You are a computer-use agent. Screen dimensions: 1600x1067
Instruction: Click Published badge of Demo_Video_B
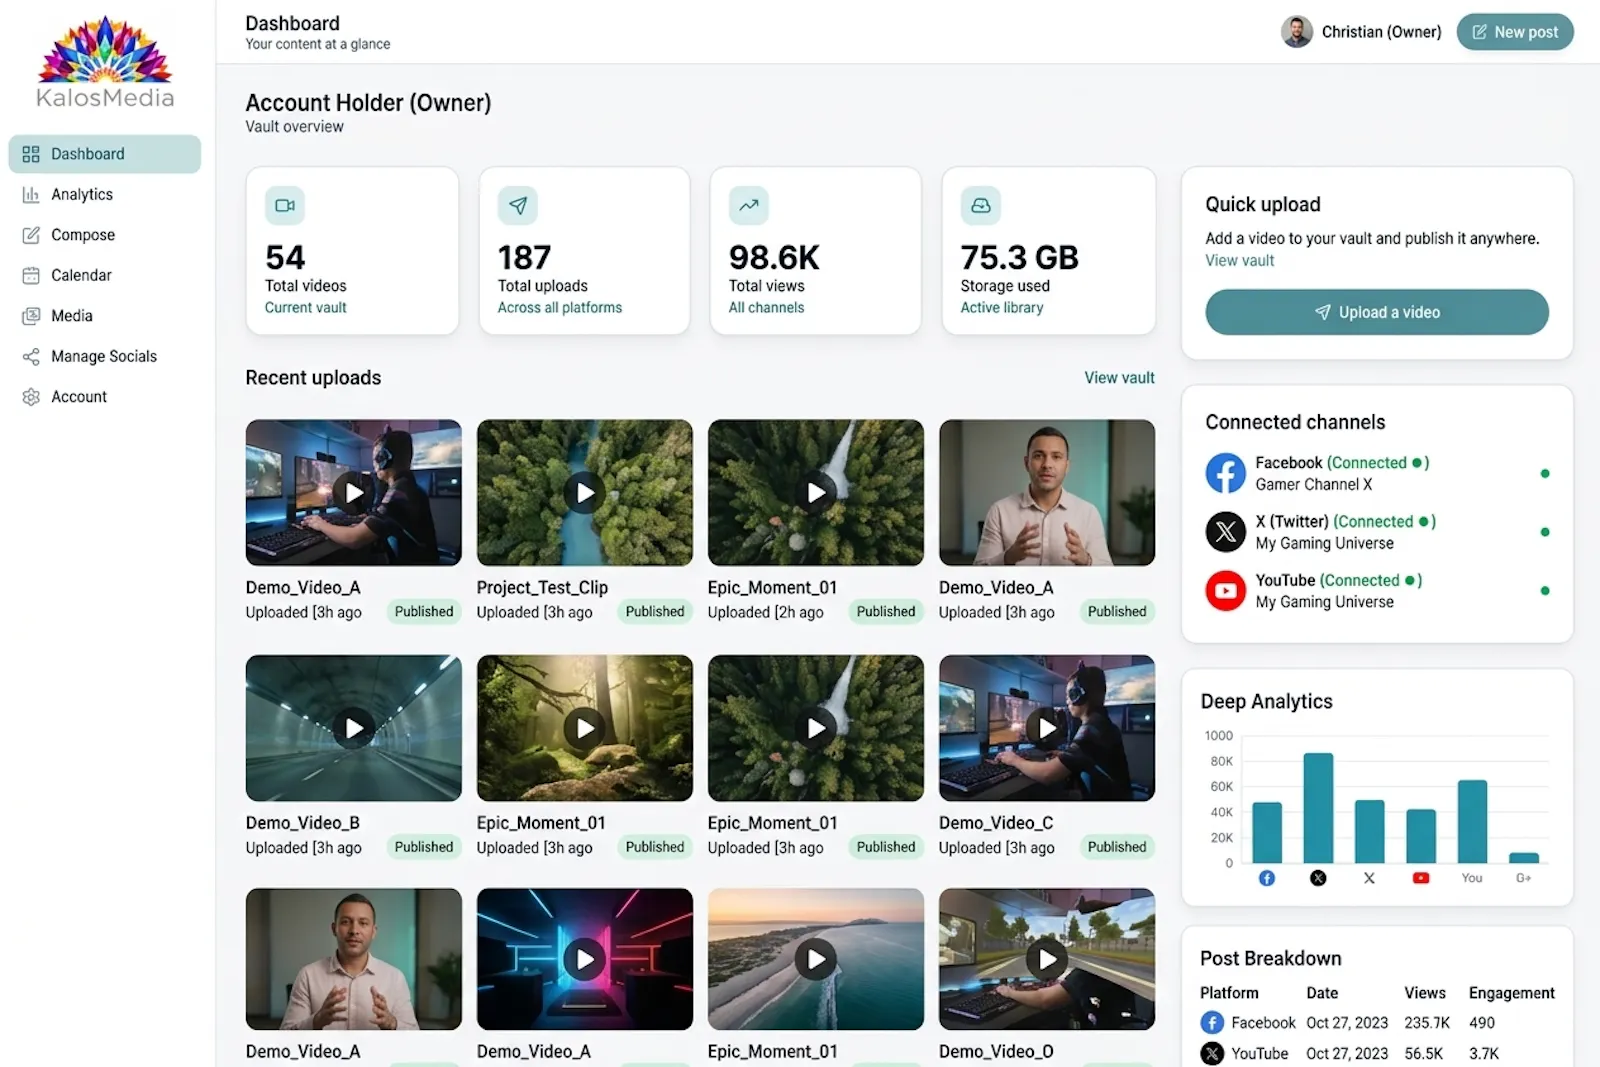pos(424,847)
